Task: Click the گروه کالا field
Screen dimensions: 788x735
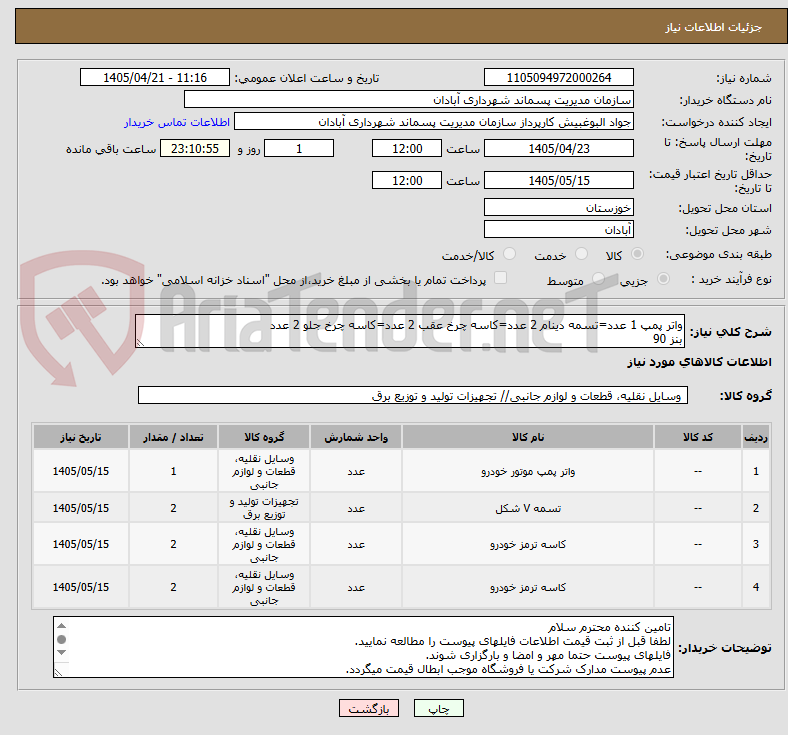Action: click(413, 395)
